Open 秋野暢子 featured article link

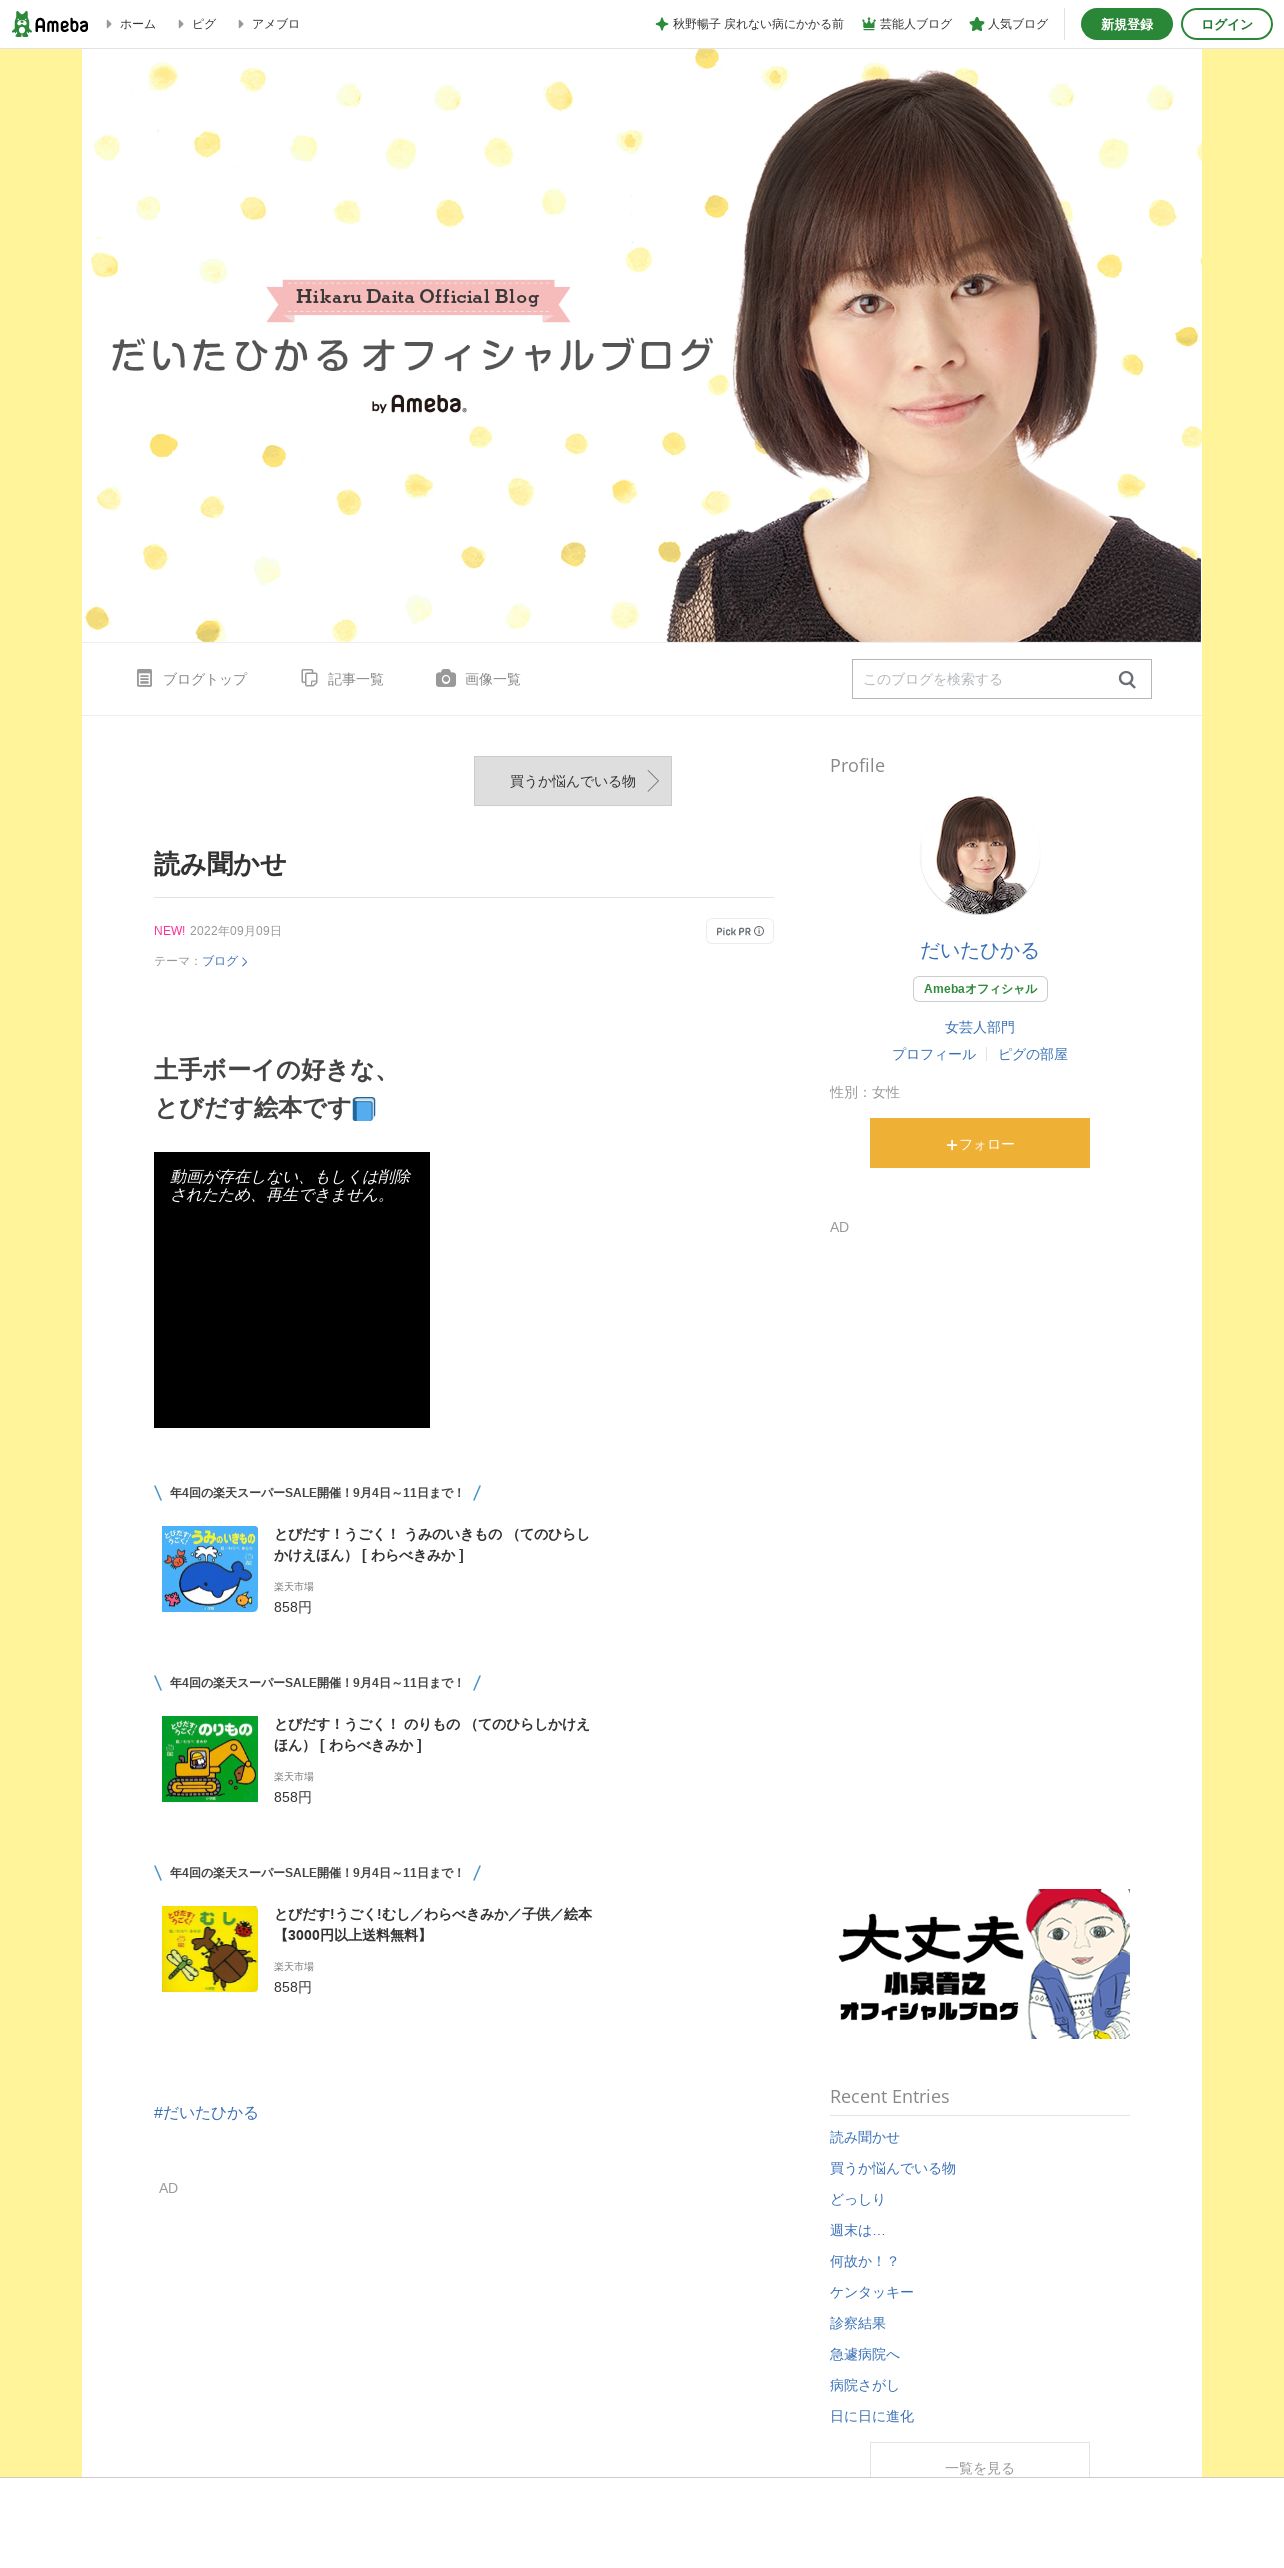(x=749, y=24)
